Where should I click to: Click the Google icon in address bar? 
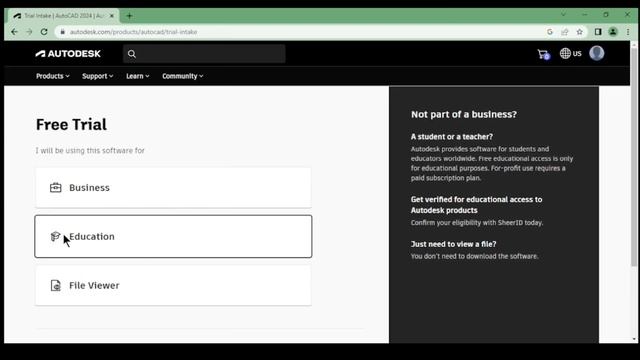[550, 32]
